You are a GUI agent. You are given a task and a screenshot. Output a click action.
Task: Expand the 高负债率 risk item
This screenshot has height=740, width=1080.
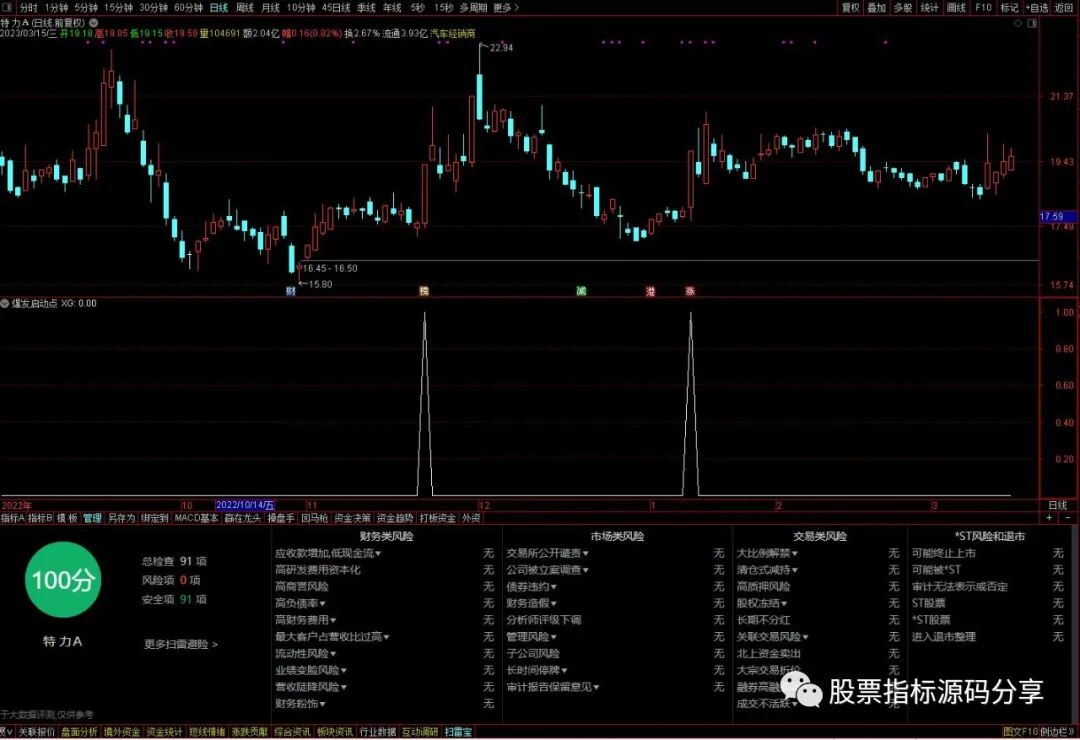(x=300, y=604)
